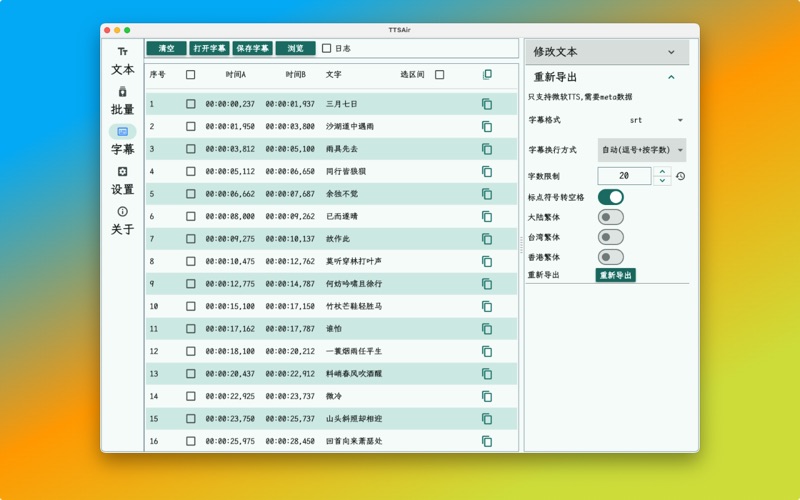Viewport: 800px width, 500px height.
Task: Click the 时间B column header
Action: click(x=295, y=74)
